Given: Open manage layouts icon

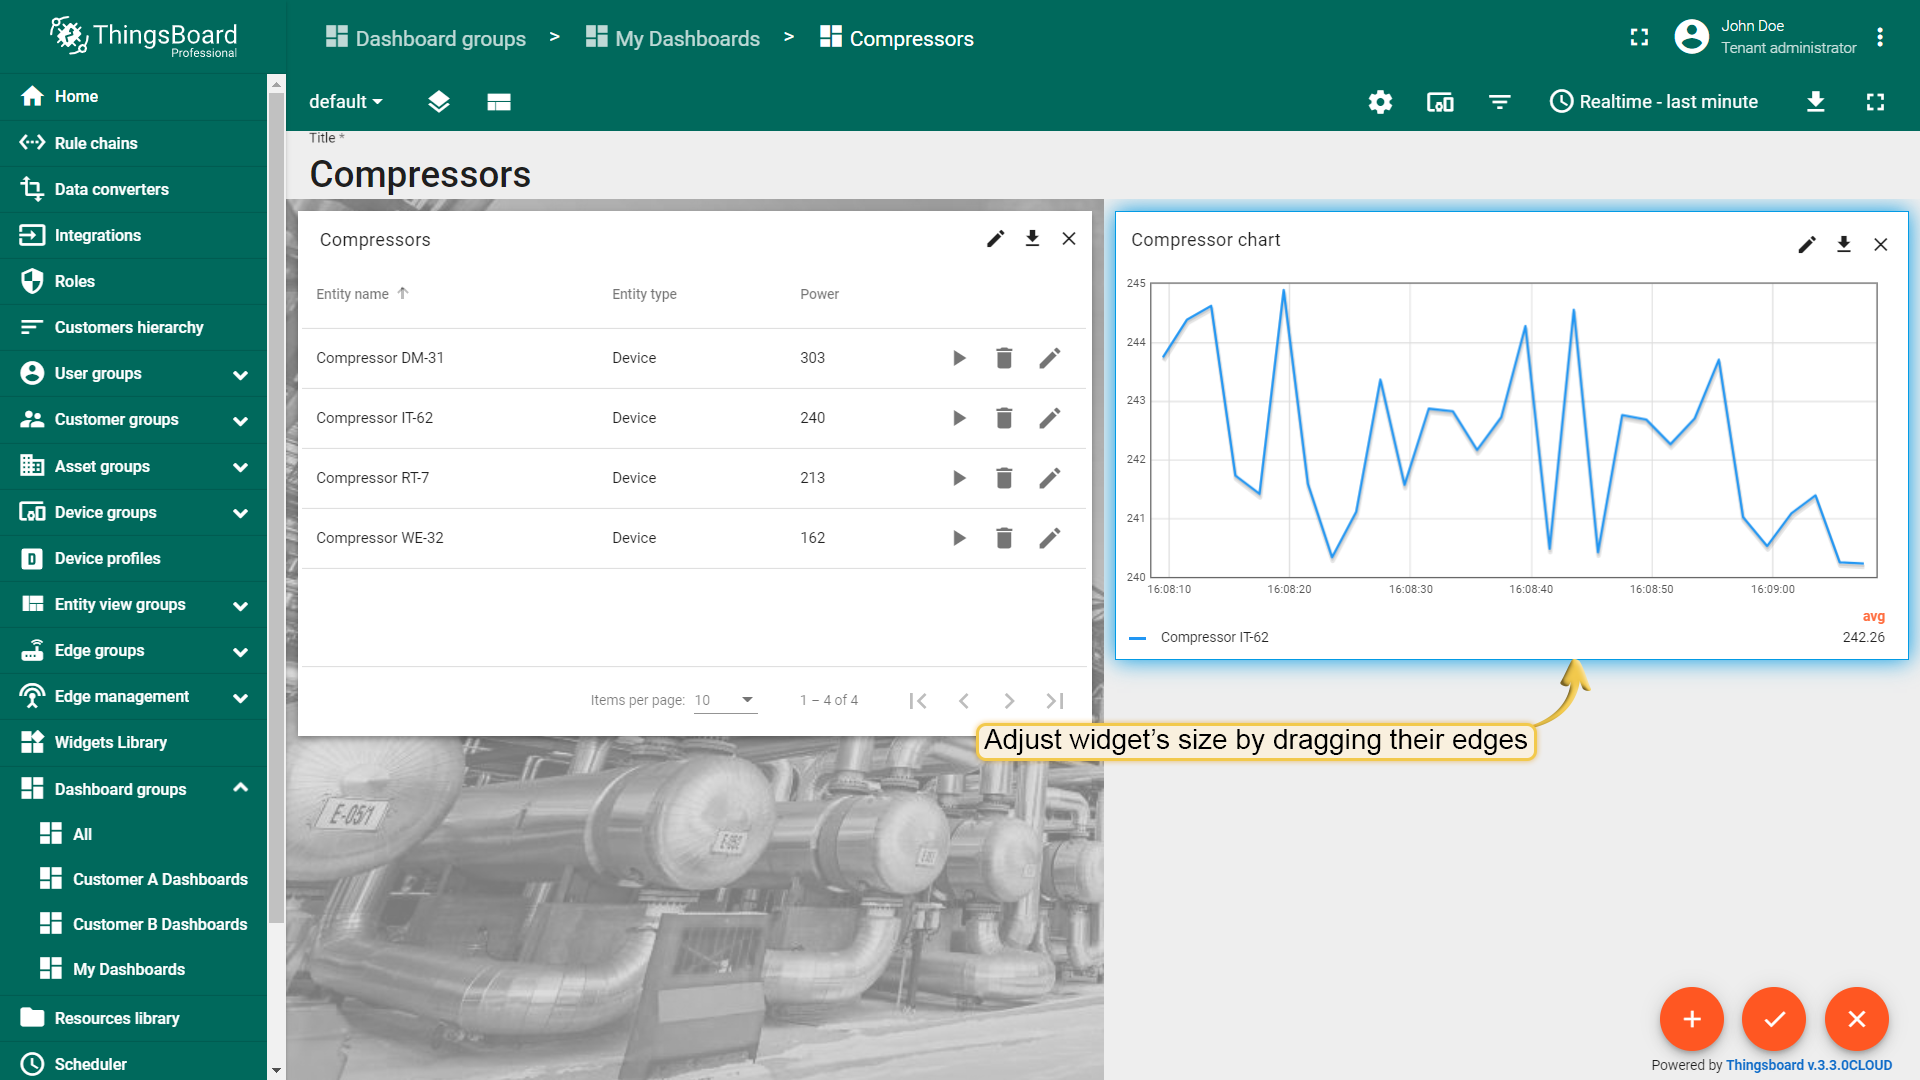Looking at the screenshot, I should pos(499,102).
